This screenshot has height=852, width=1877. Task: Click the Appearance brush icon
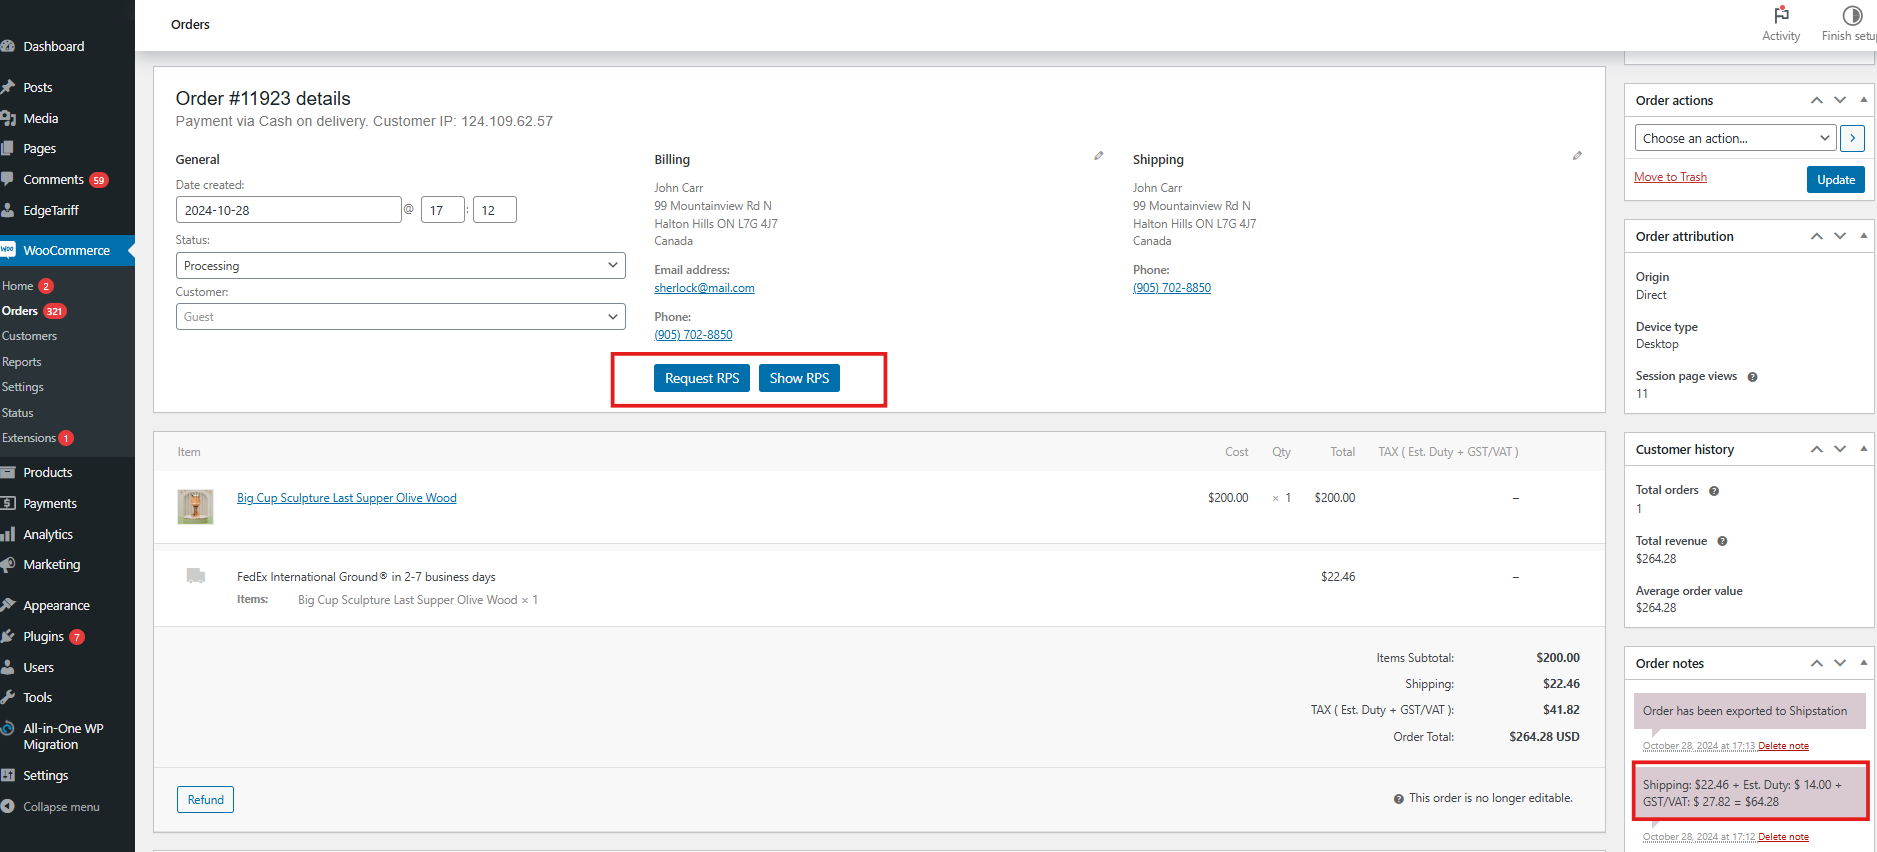pos(8,605)
